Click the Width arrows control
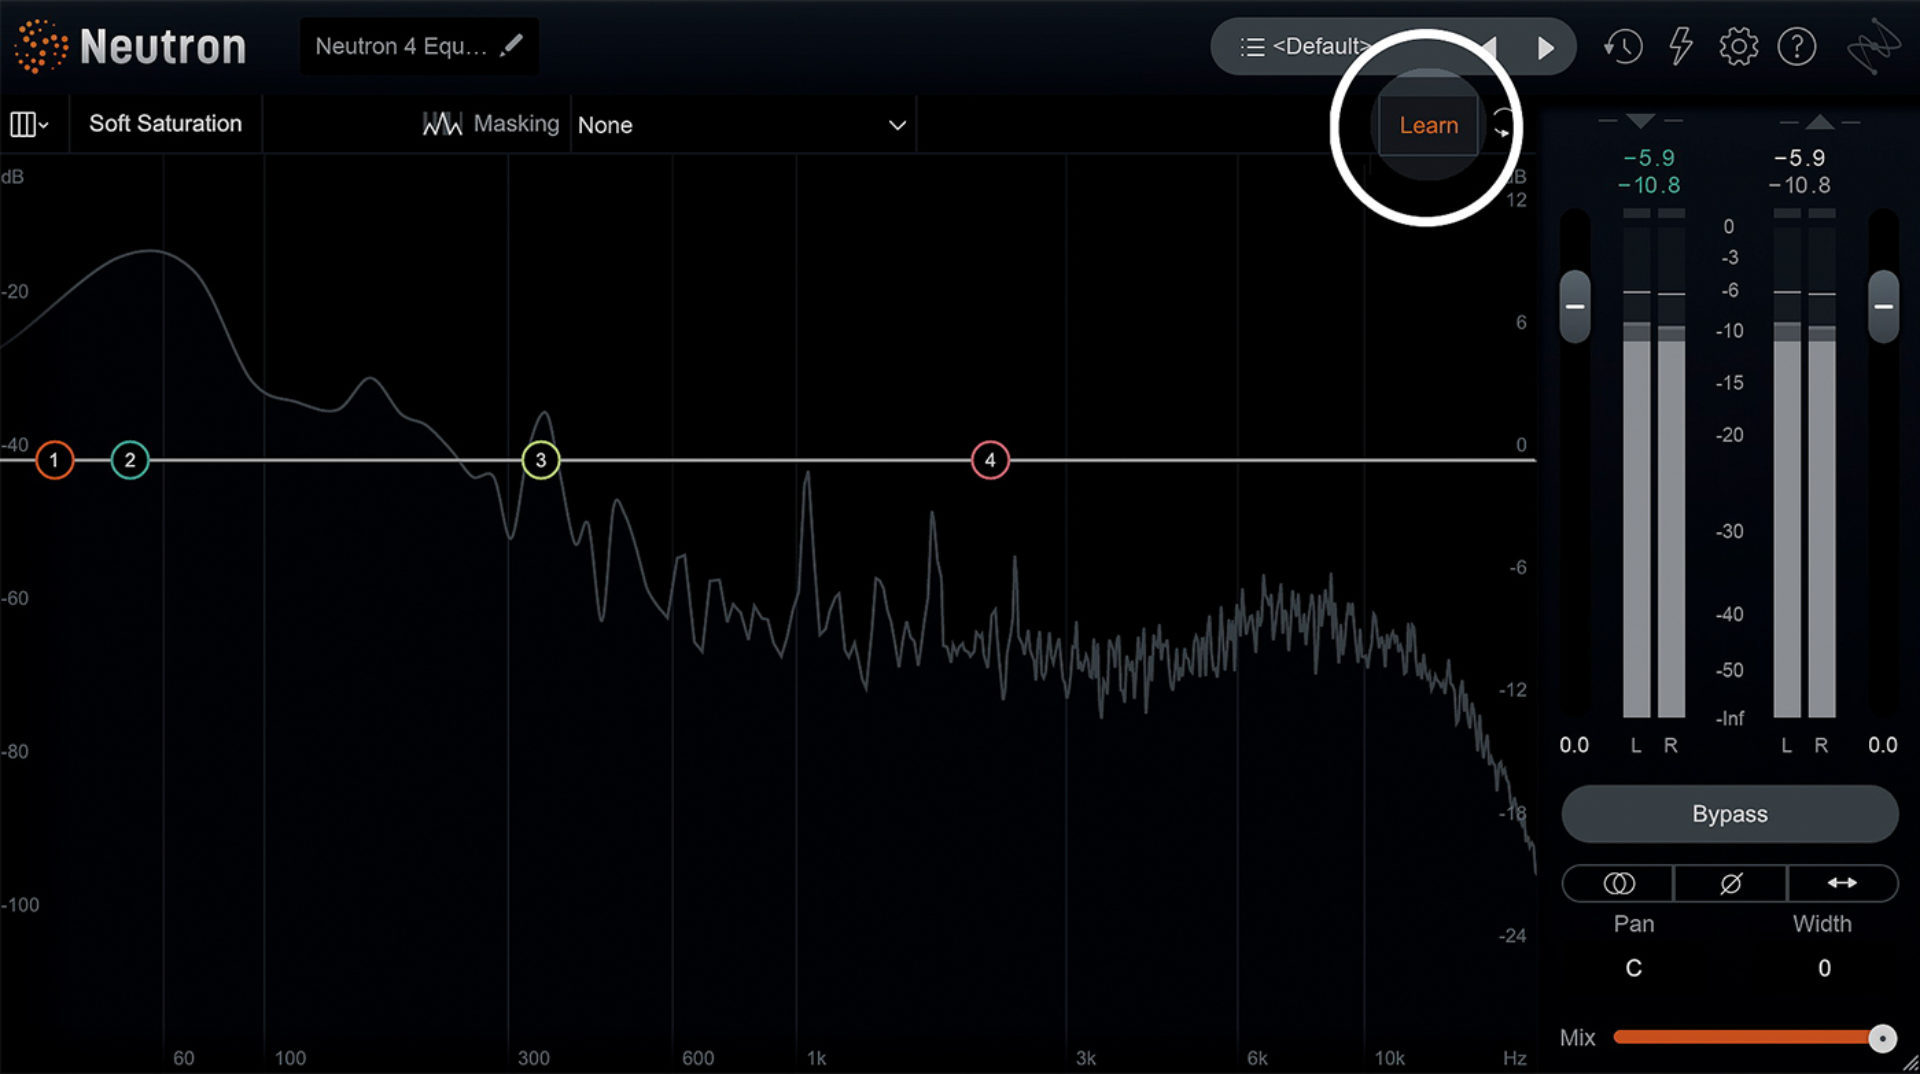The height and width of the screenshot is (1074, 1920). [1843, 883]
